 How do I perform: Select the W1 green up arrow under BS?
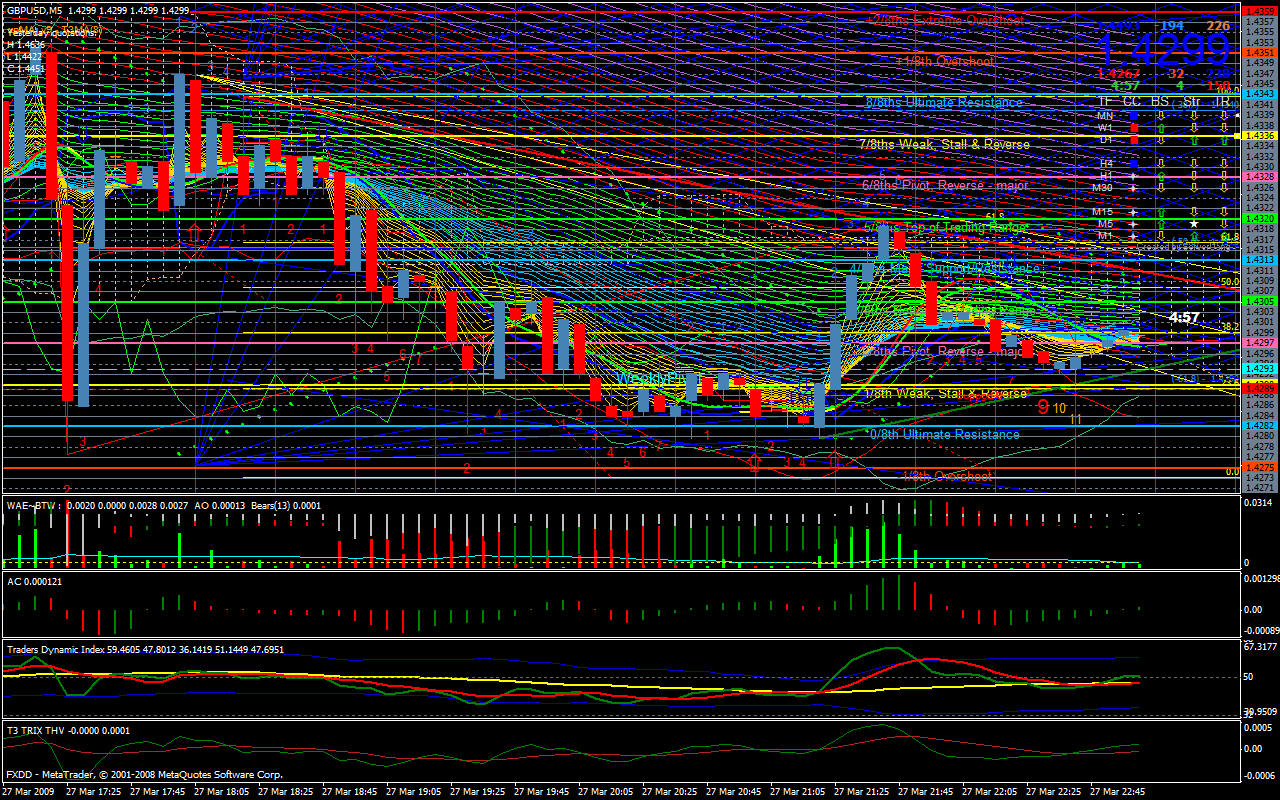[1161, 128]
